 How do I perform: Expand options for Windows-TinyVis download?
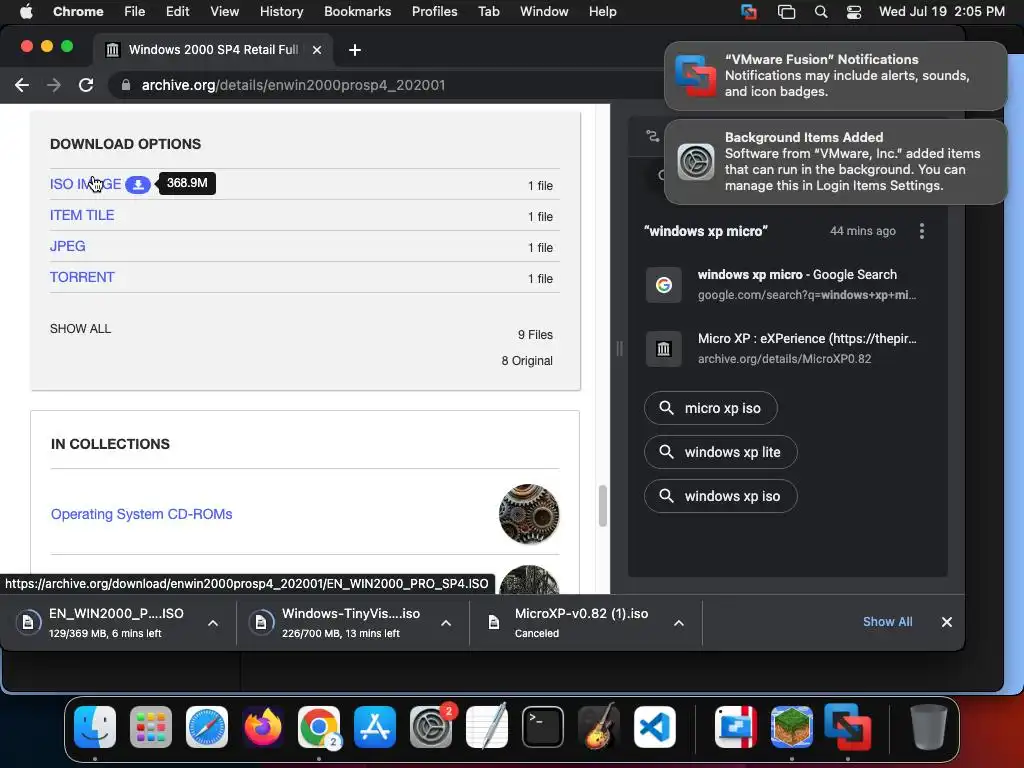pos(446,623)
